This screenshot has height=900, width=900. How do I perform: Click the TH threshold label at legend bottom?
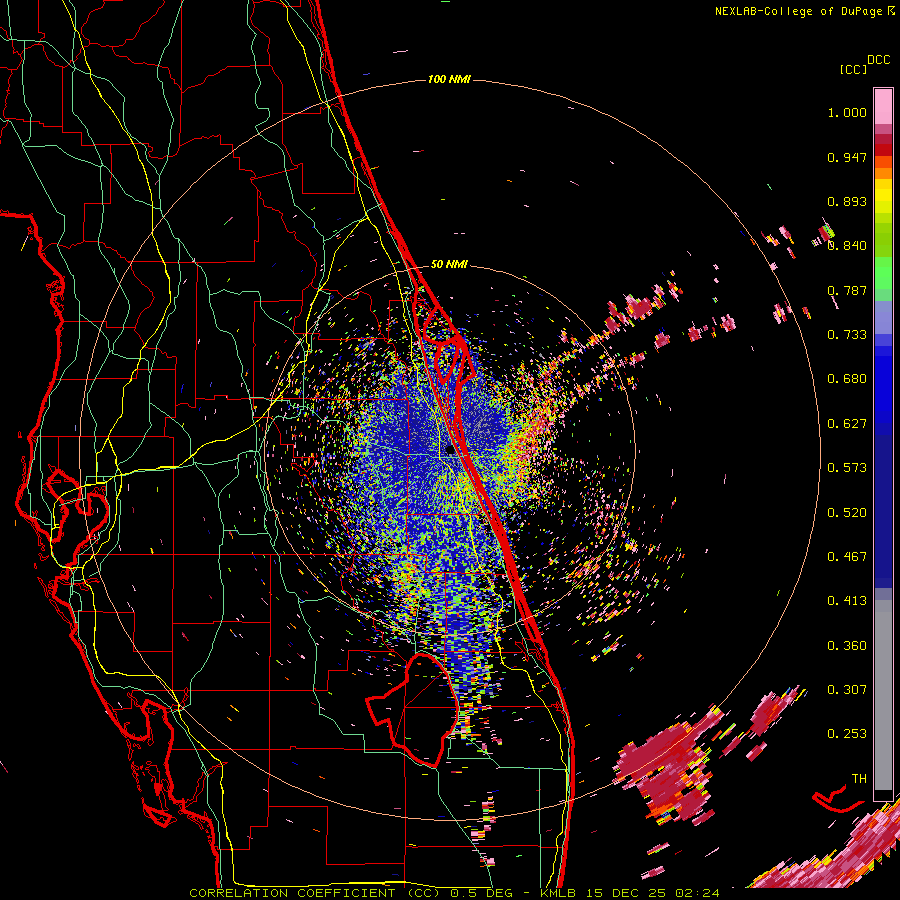(859, 779)
